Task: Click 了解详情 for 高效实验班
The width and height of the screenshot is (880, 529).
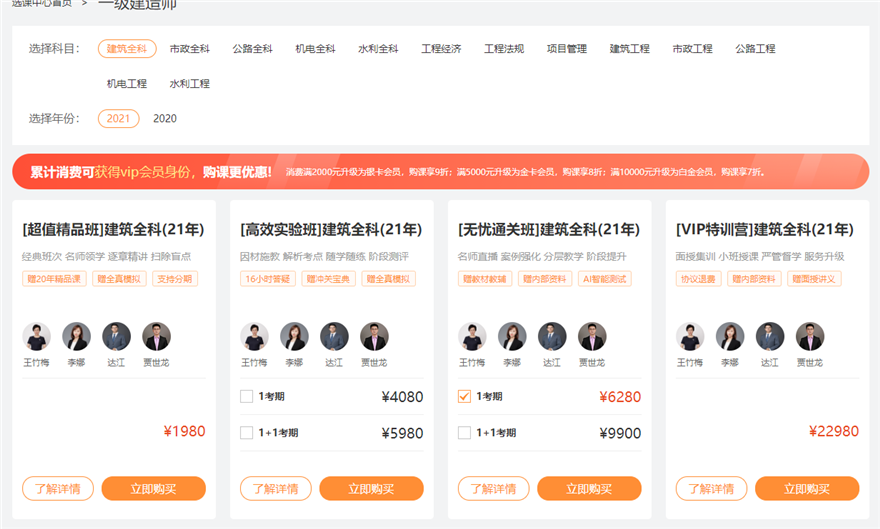Action: [275, 489]
